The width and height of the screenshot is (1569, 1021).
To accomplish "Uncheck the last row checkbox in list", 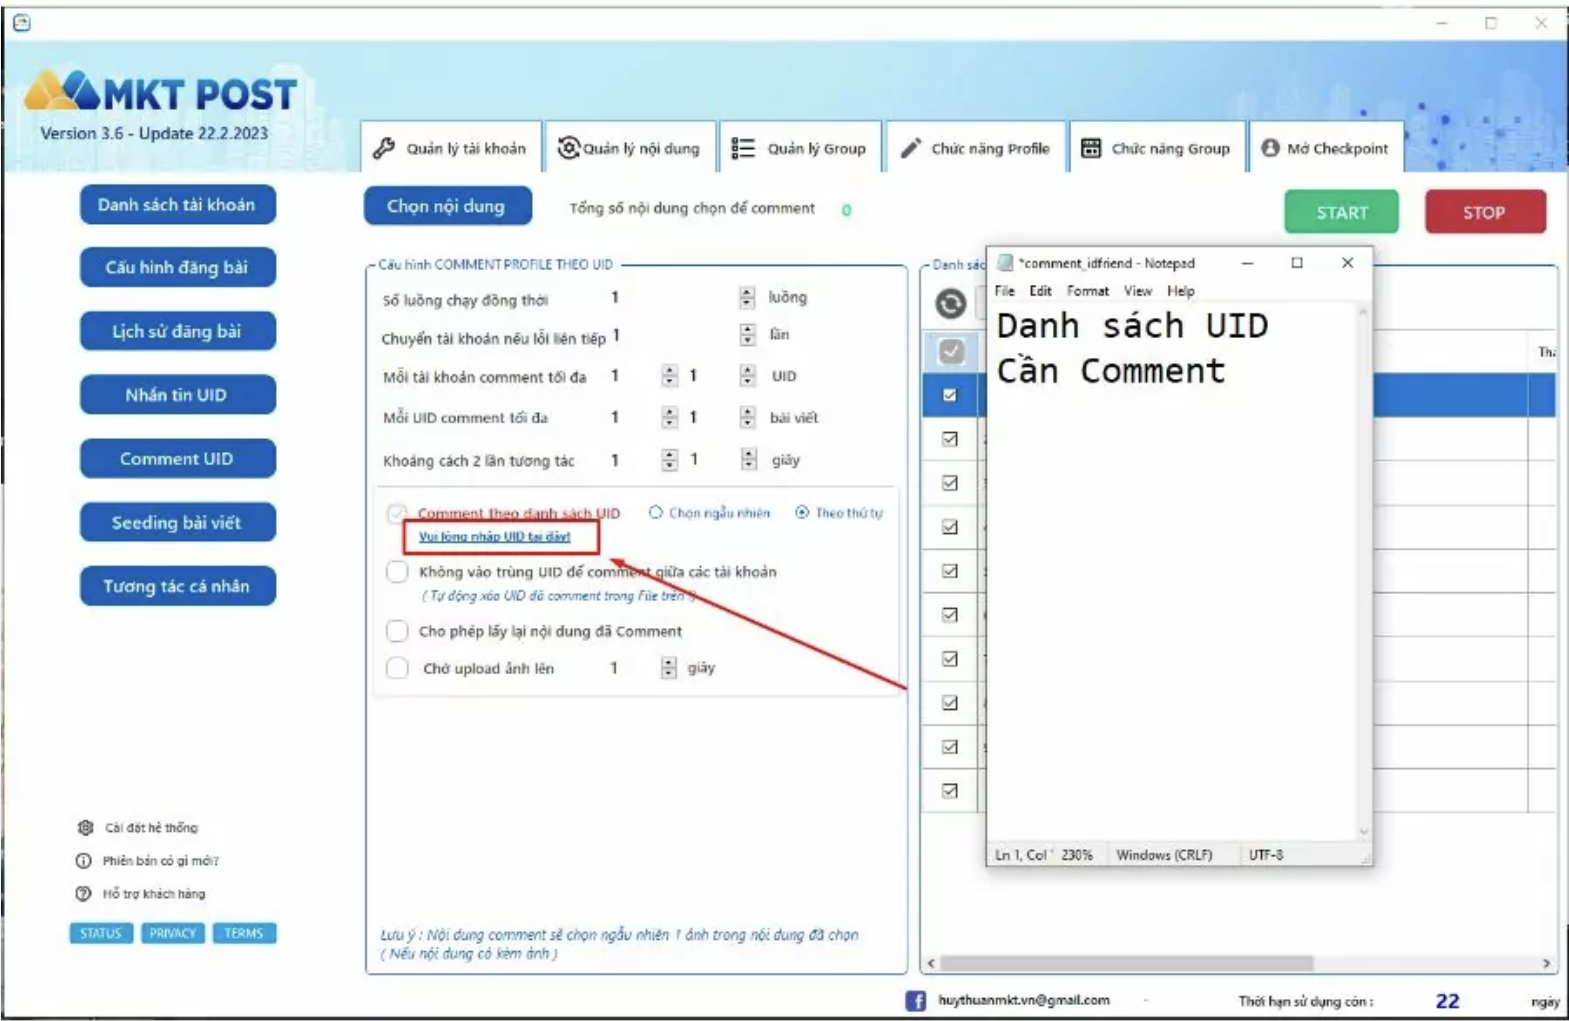I will click(x=950, y=791).
